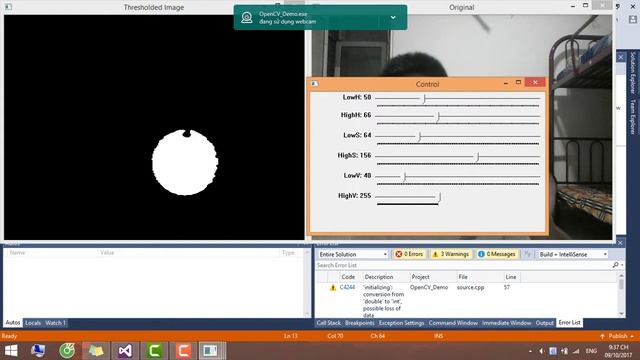Click the ENG language indicator
Screen dimensions: 640x360
pos(591,351)
